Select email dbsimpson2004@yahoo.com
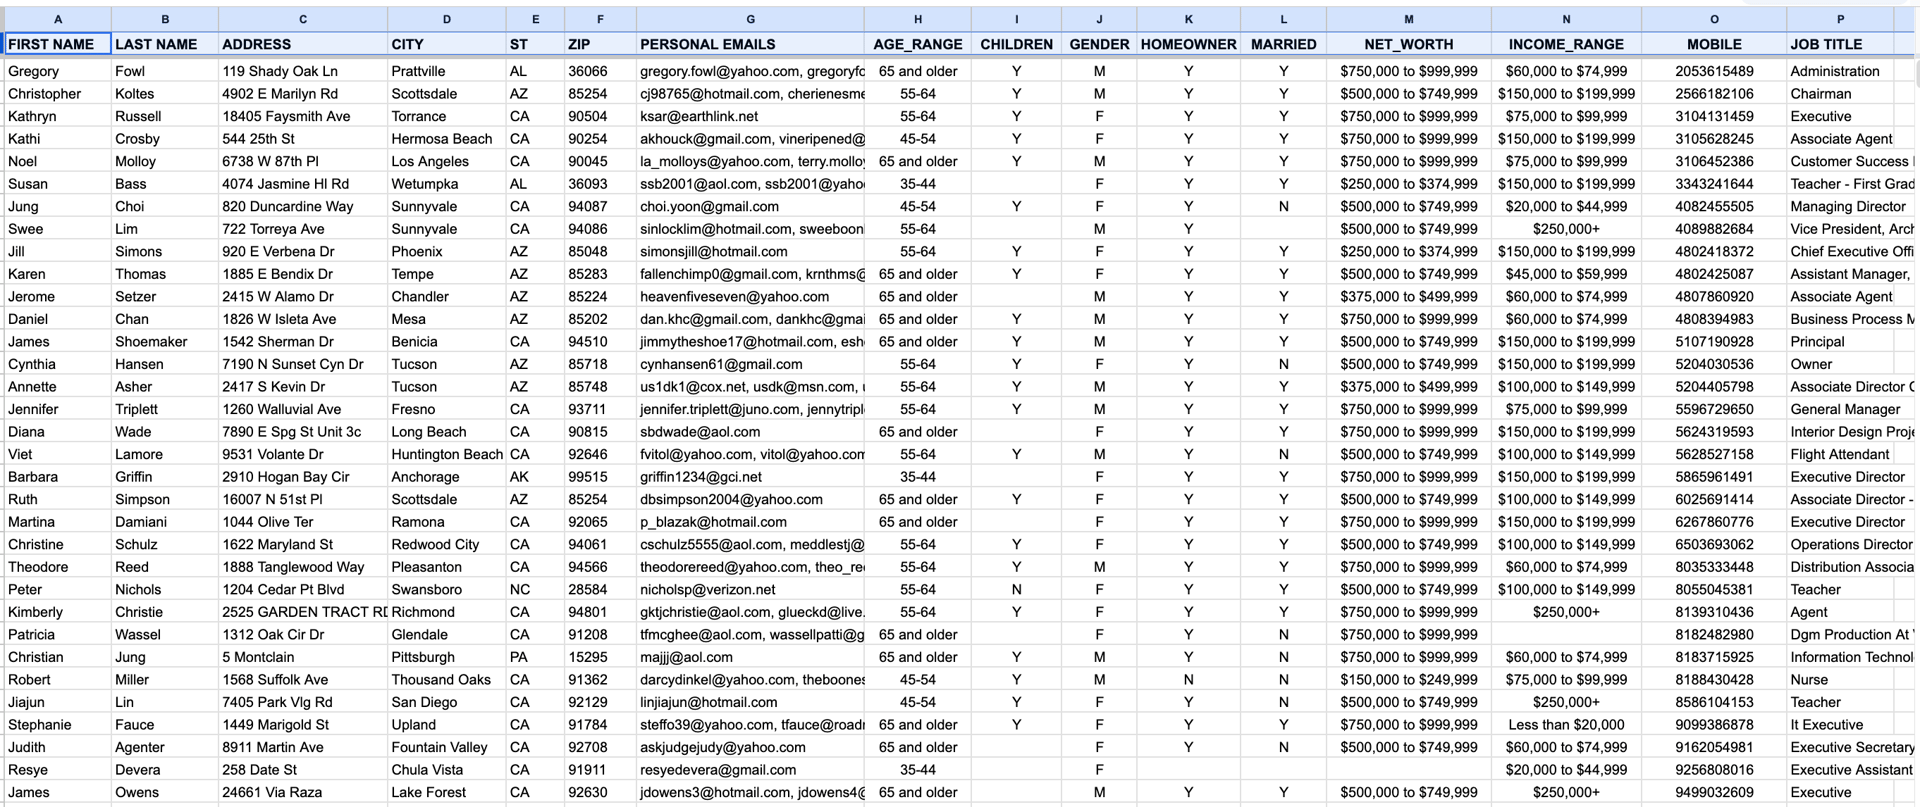 [750, 499]
